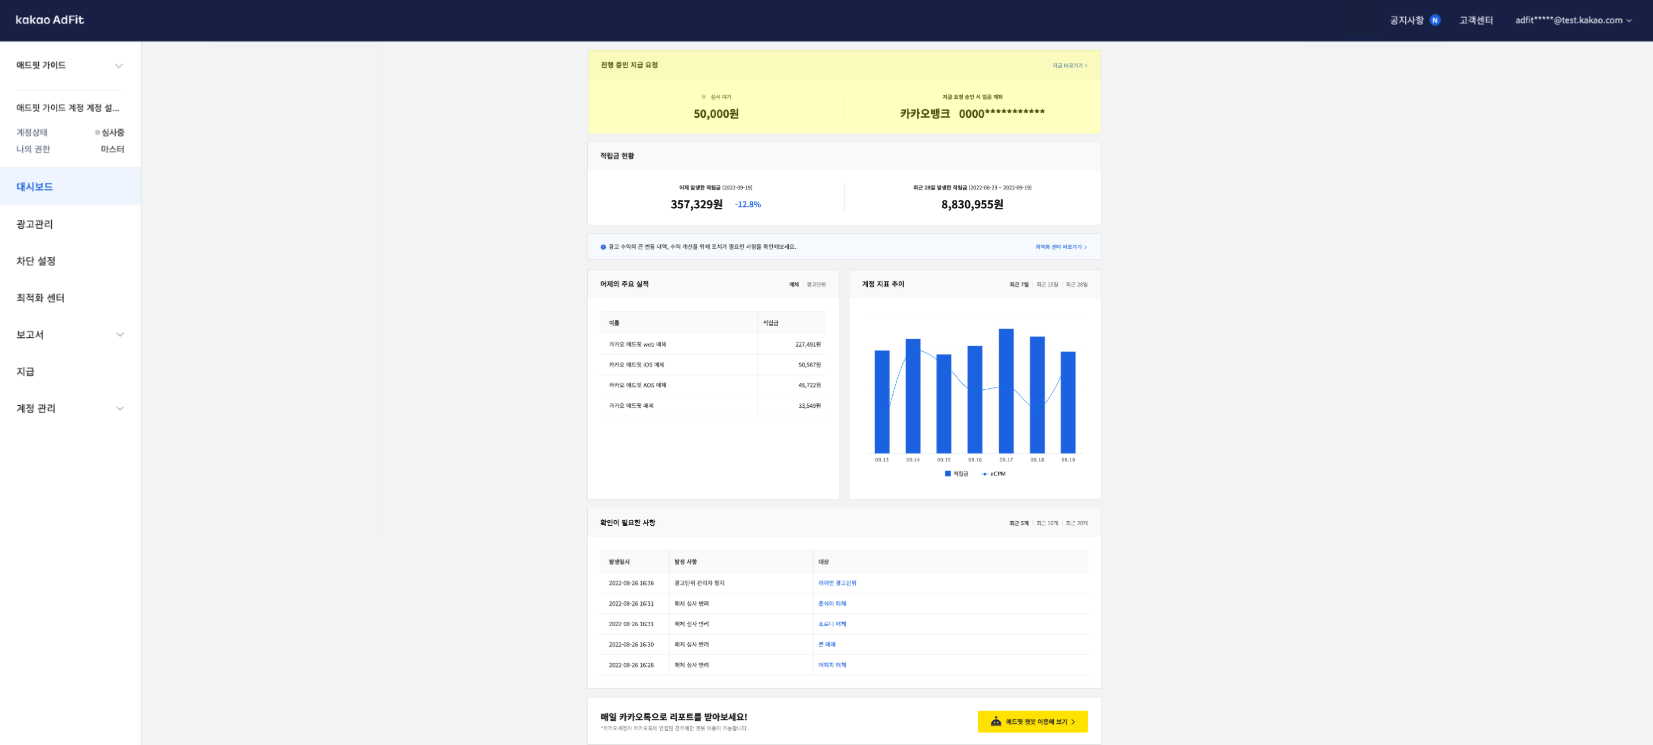This screenshot has height=745, width=1653.
Task: Open the account email dropdown in header
Action: [1572, 20]
